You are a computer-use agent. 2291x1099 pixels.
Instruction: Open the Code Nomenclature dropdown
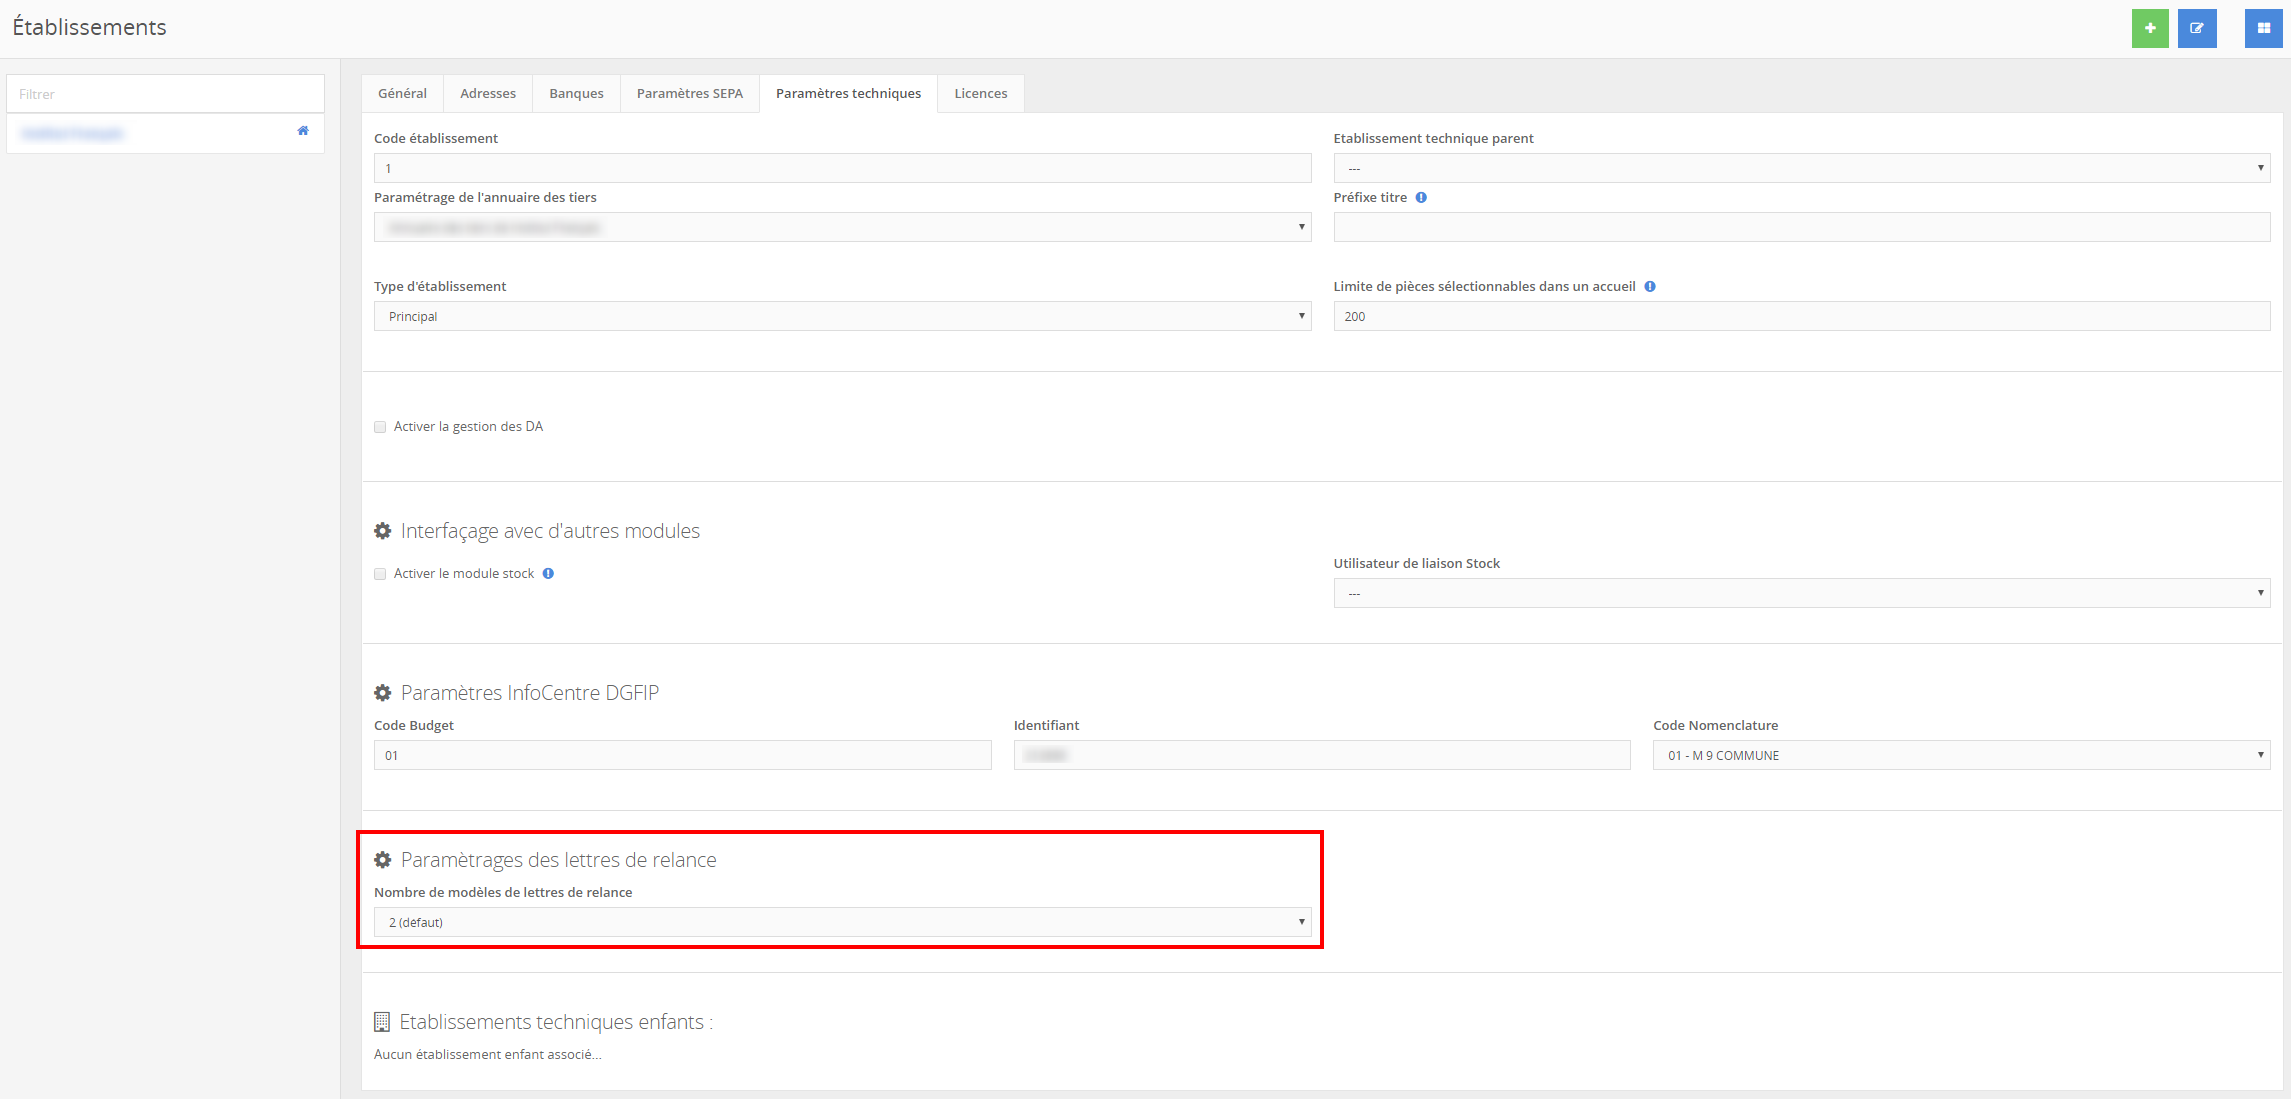click(x=1961, y=756)
